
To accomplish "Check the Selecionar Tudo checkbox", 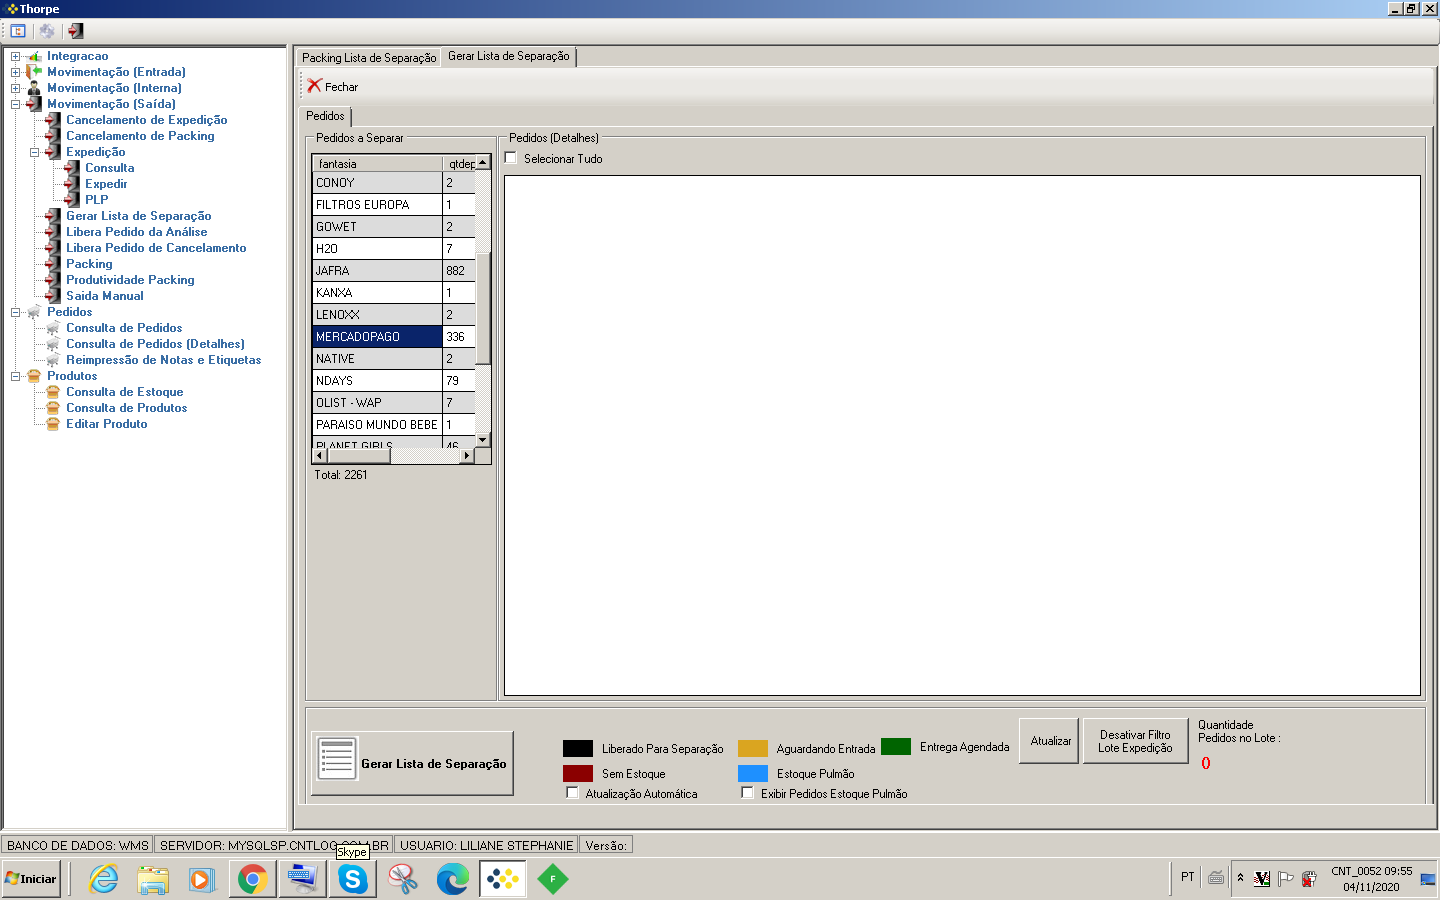I will point(511,158).
